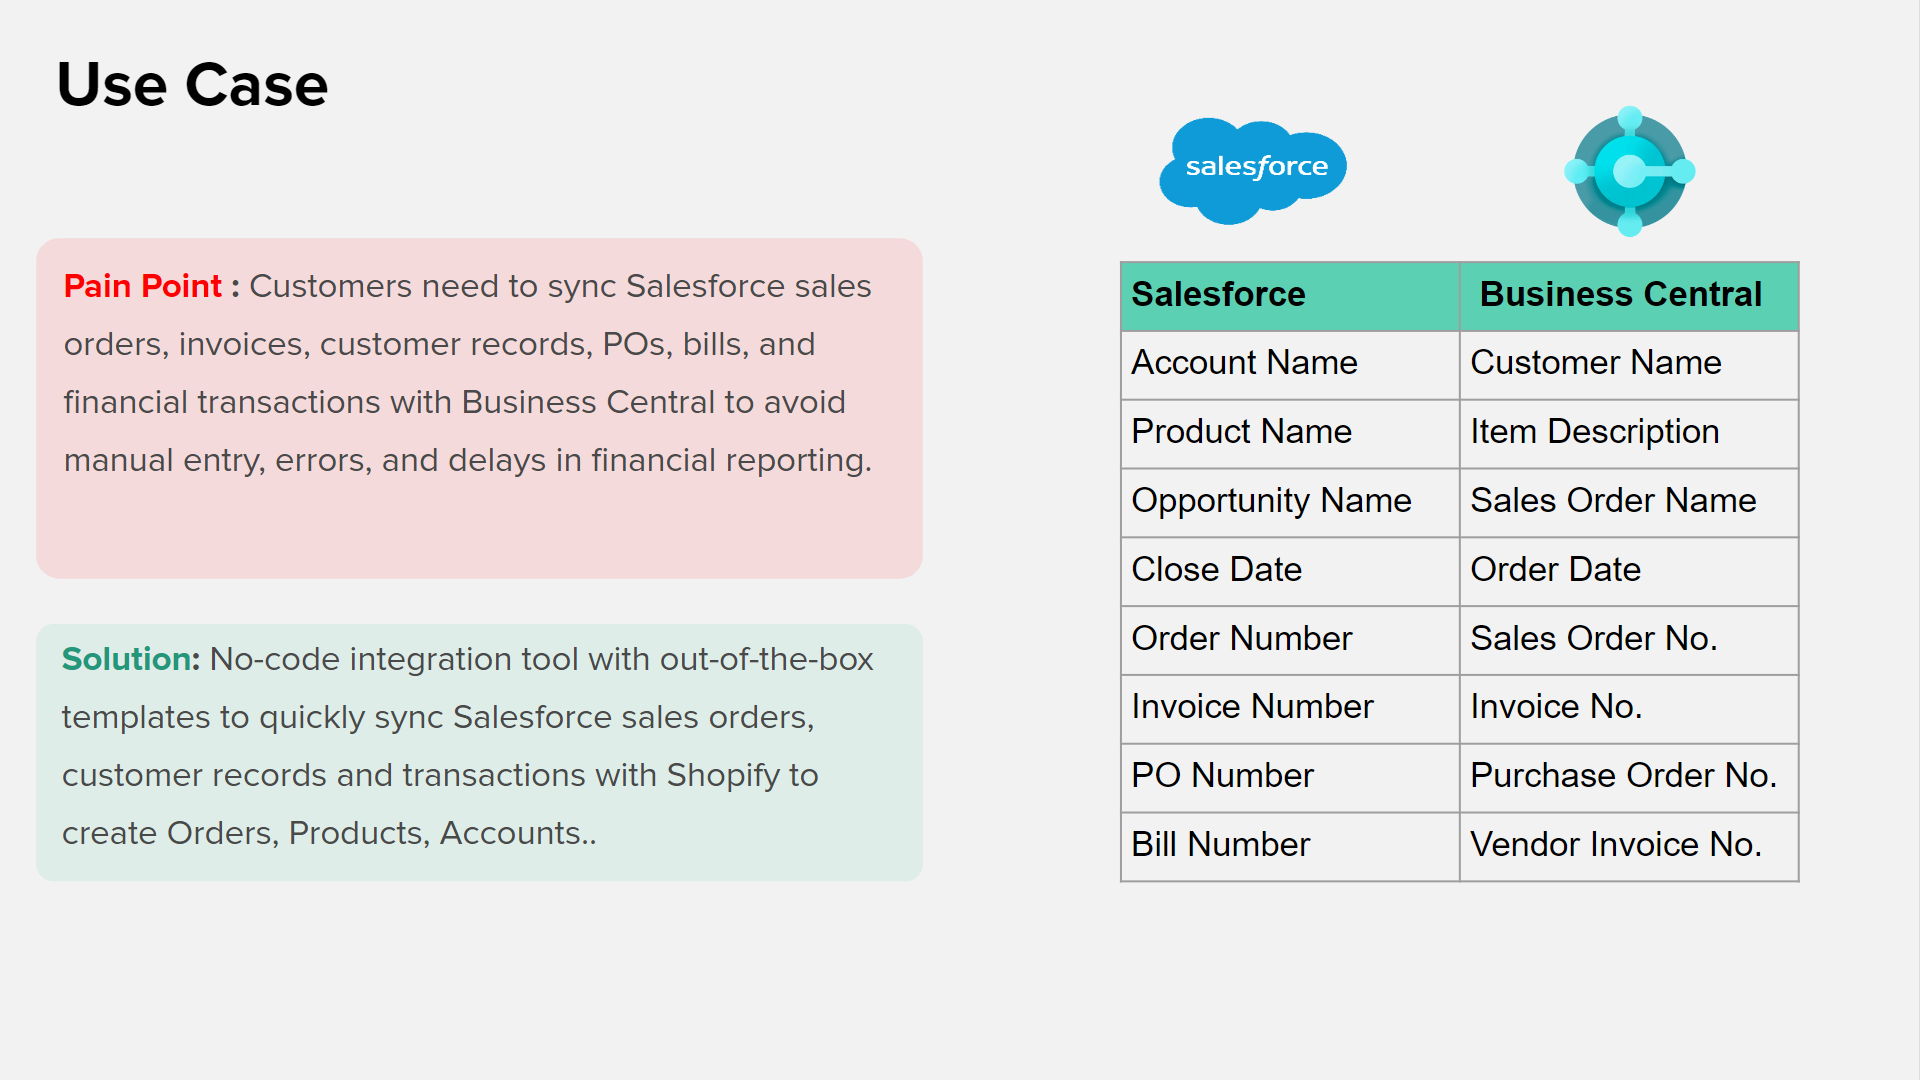The width and height of the screenshot is (1920, 1080).
Task: Click the 'Account Name' table cell
Action: click(1289, 363)
